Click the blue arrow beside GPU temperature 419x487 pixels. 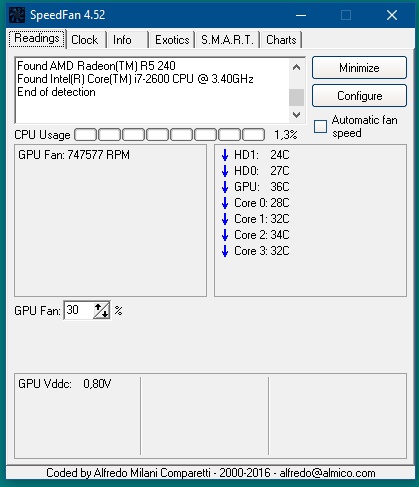225,187
